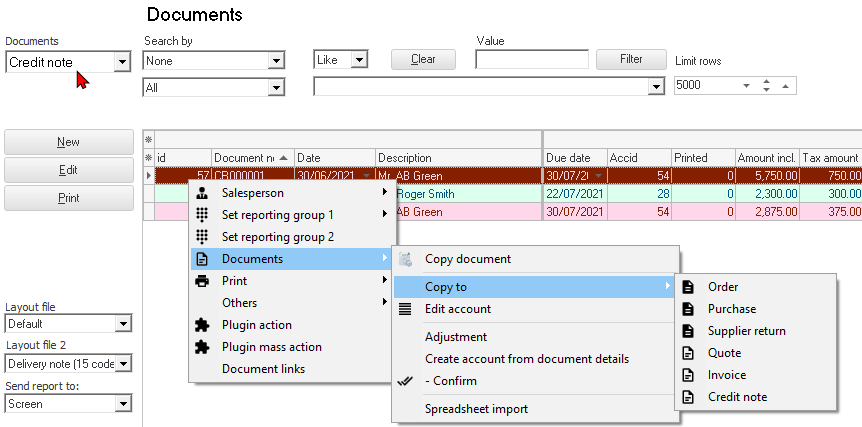Select Spreadsheet import menu entry
The height and width of the screenshot is (427, 862).
(x=476, y=409)
